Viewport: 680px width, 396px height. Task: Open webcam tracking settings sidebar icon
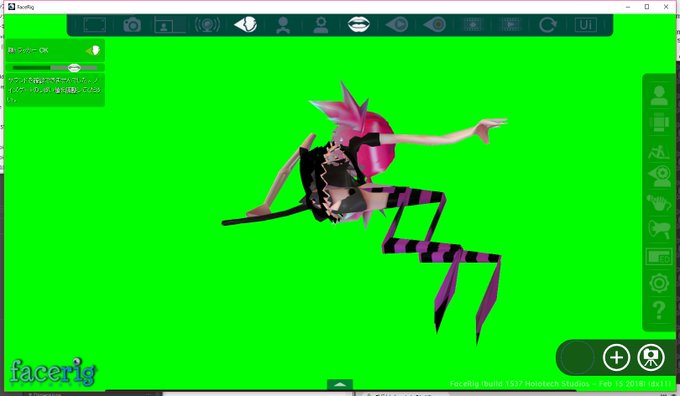[659, 176]
